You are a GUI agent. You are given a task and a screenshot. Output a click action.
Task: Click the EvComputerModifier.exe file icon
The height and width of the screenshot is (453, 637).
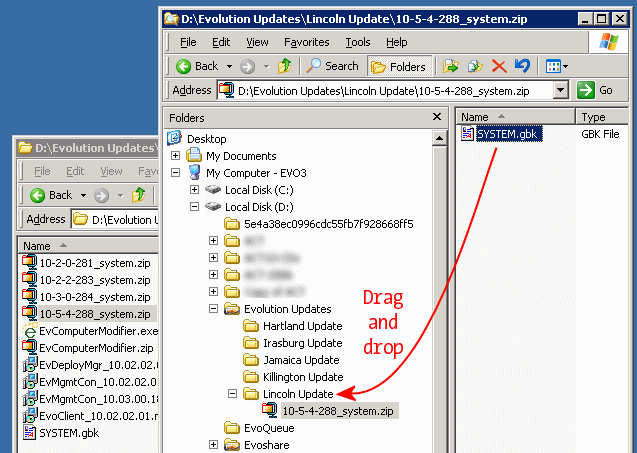[30, 330]
